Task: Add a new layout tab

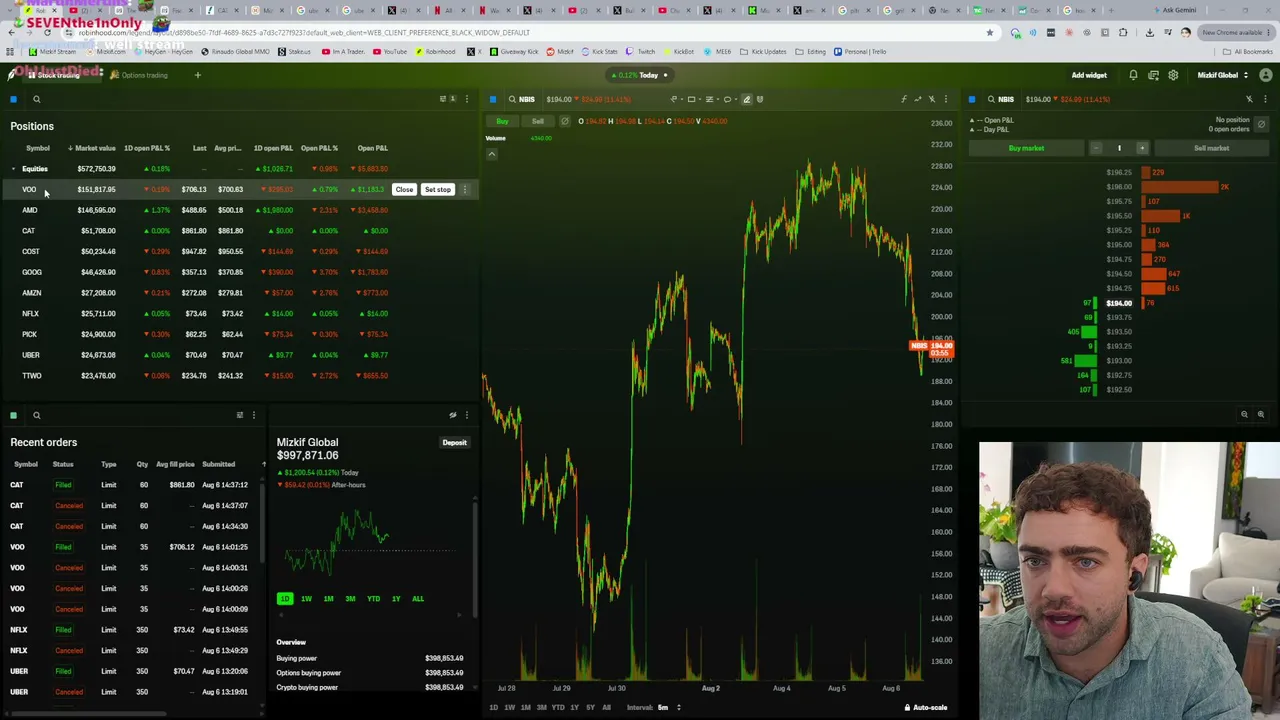Action: tap(197, 75)
